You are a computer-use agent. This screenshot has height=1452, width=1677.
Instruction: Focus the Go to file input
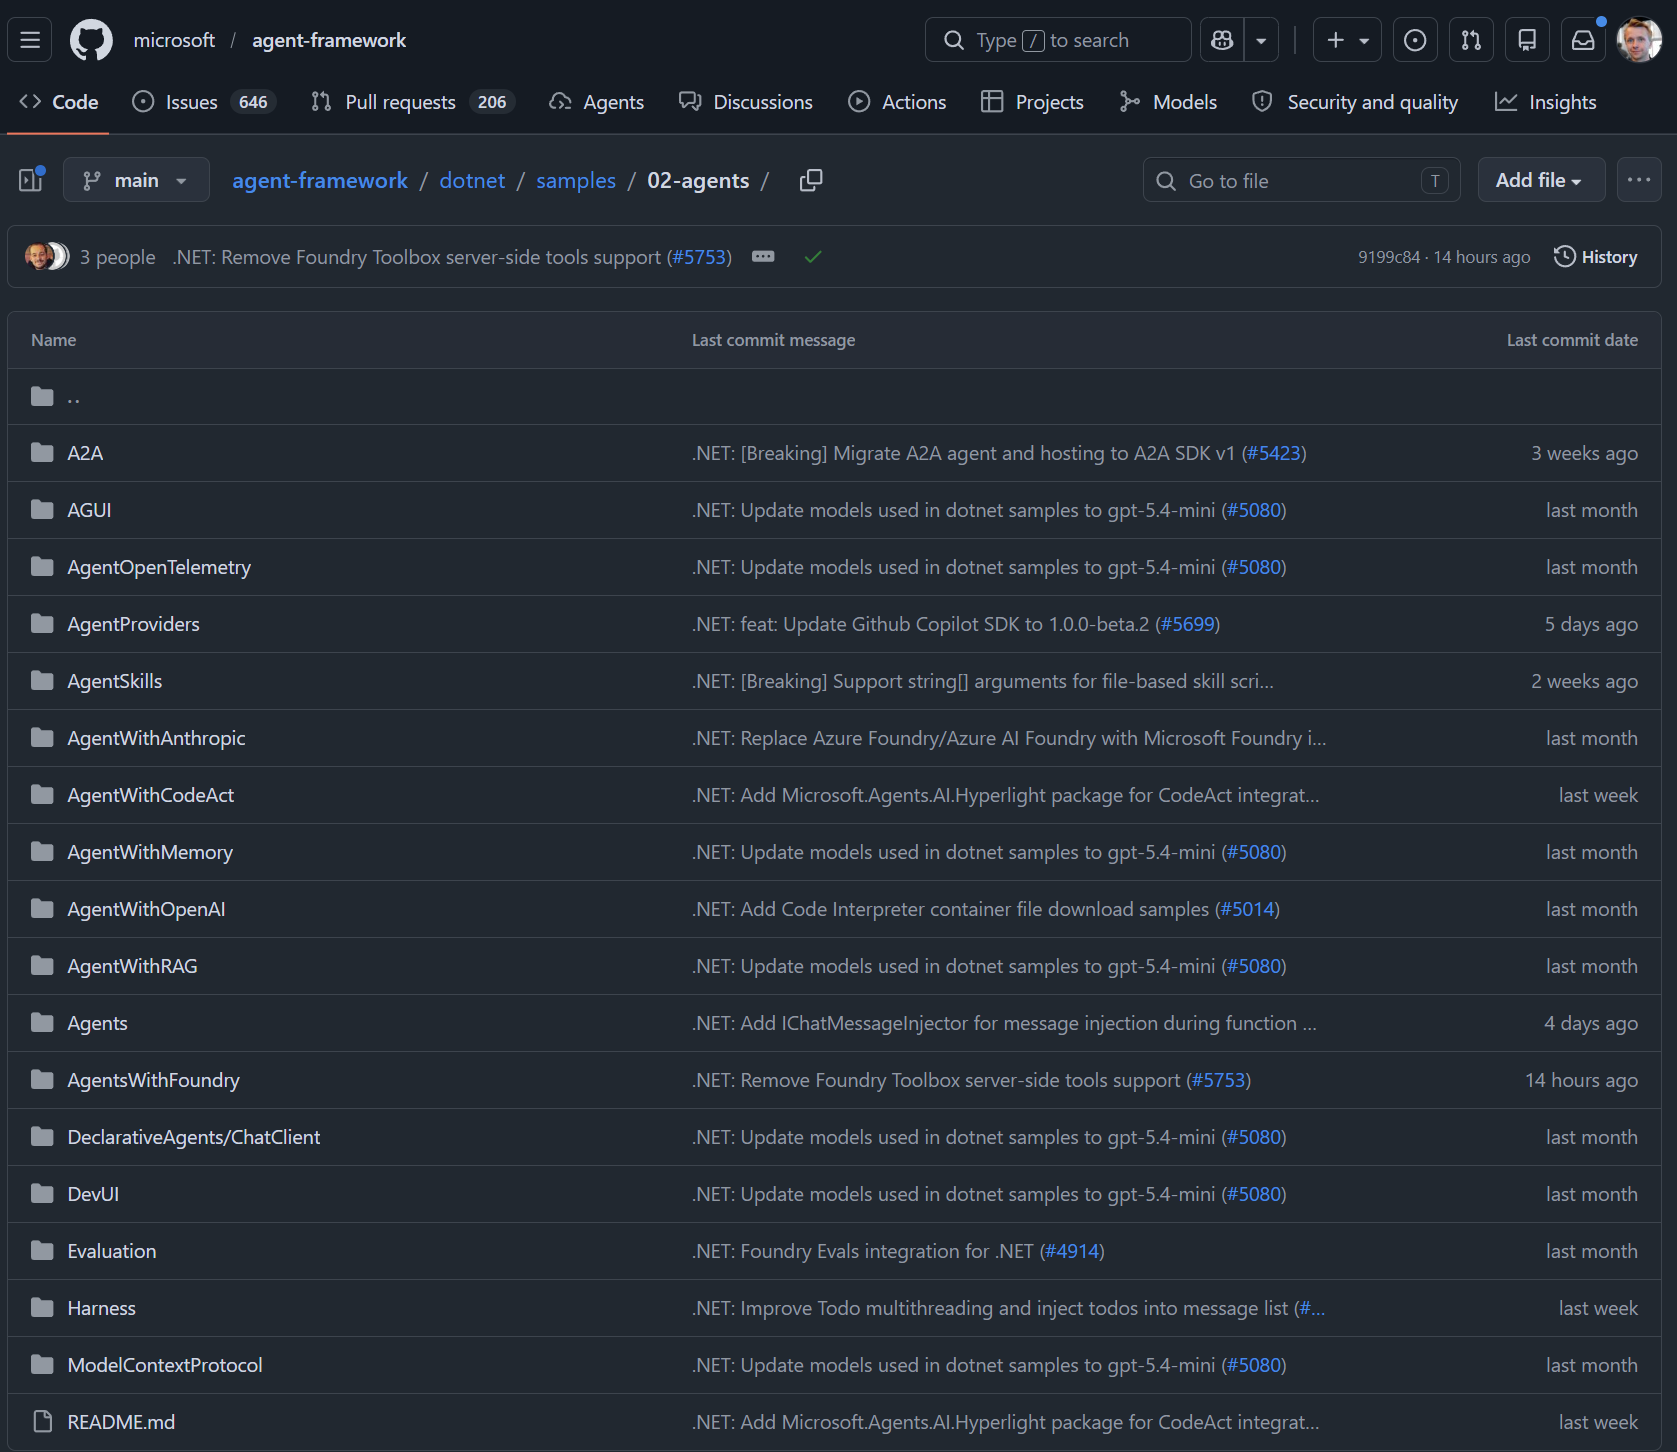1302,180
